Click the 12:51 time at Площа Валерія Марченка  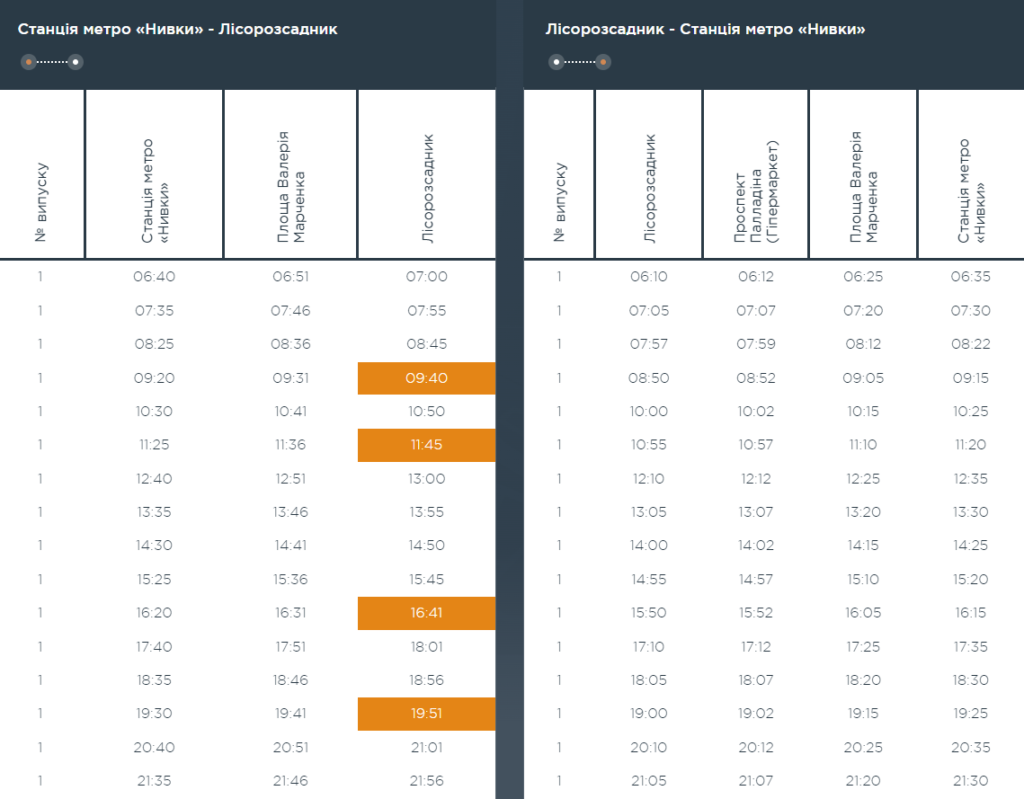coord(290,479)
